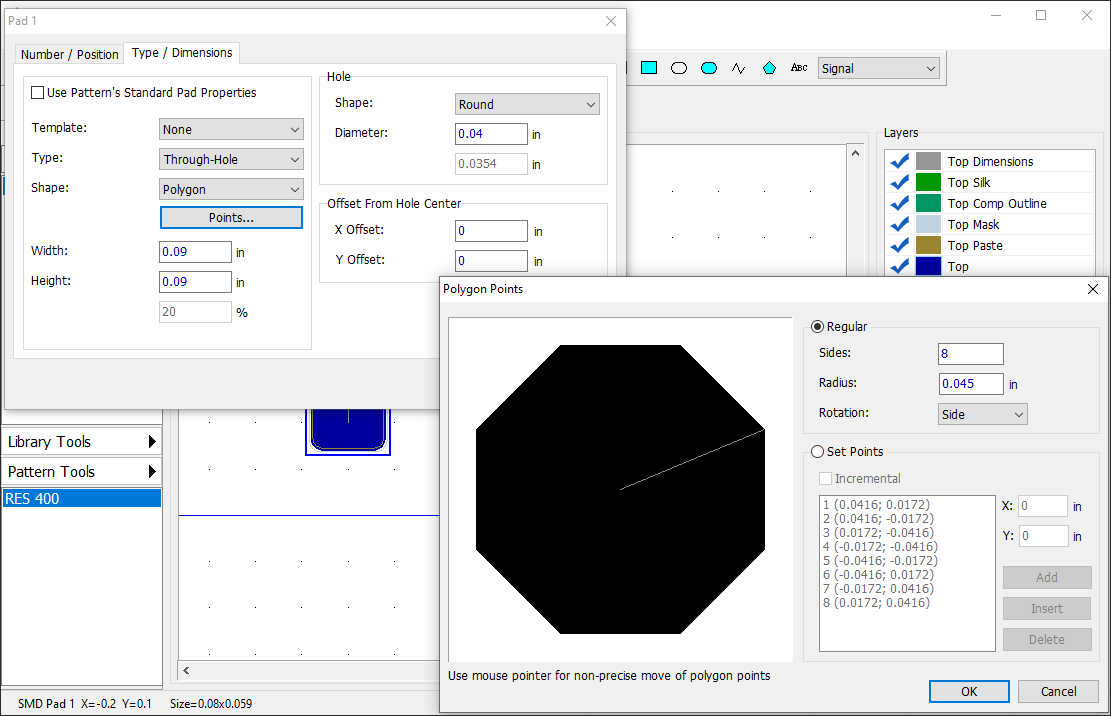Click the Points... button
1111x716 pixels.
[x=231, y=217]
